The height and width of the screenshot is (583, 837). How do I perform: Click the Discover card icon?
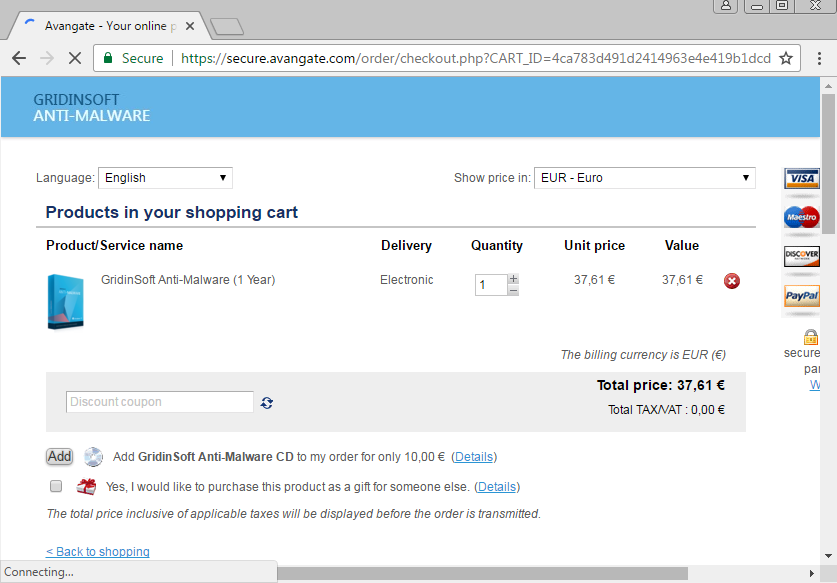801,256
